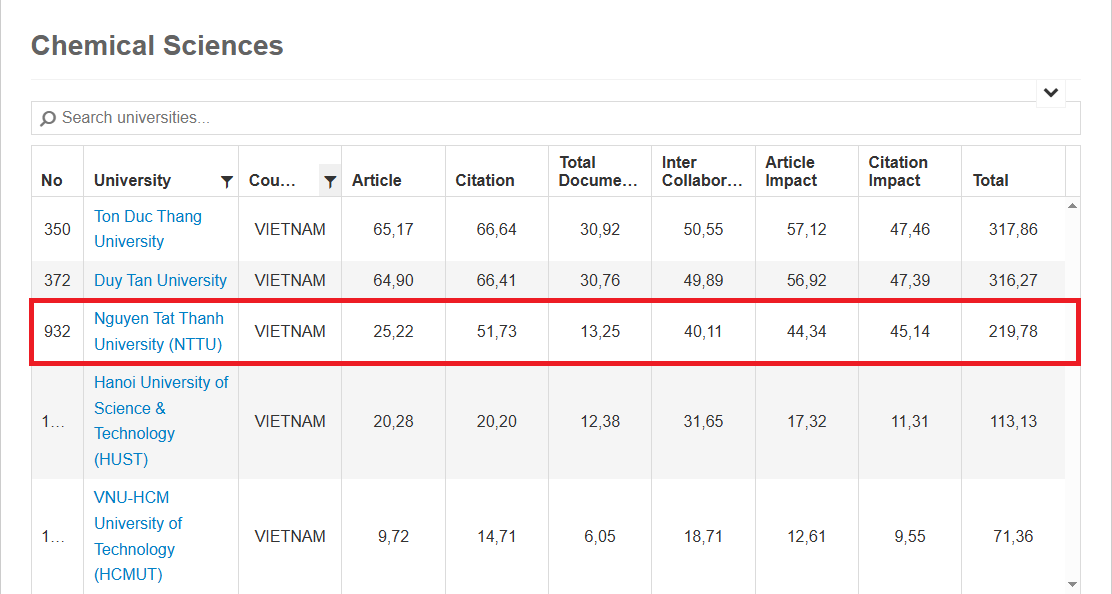Sort by the Total Documents column header

pos(600,172)
